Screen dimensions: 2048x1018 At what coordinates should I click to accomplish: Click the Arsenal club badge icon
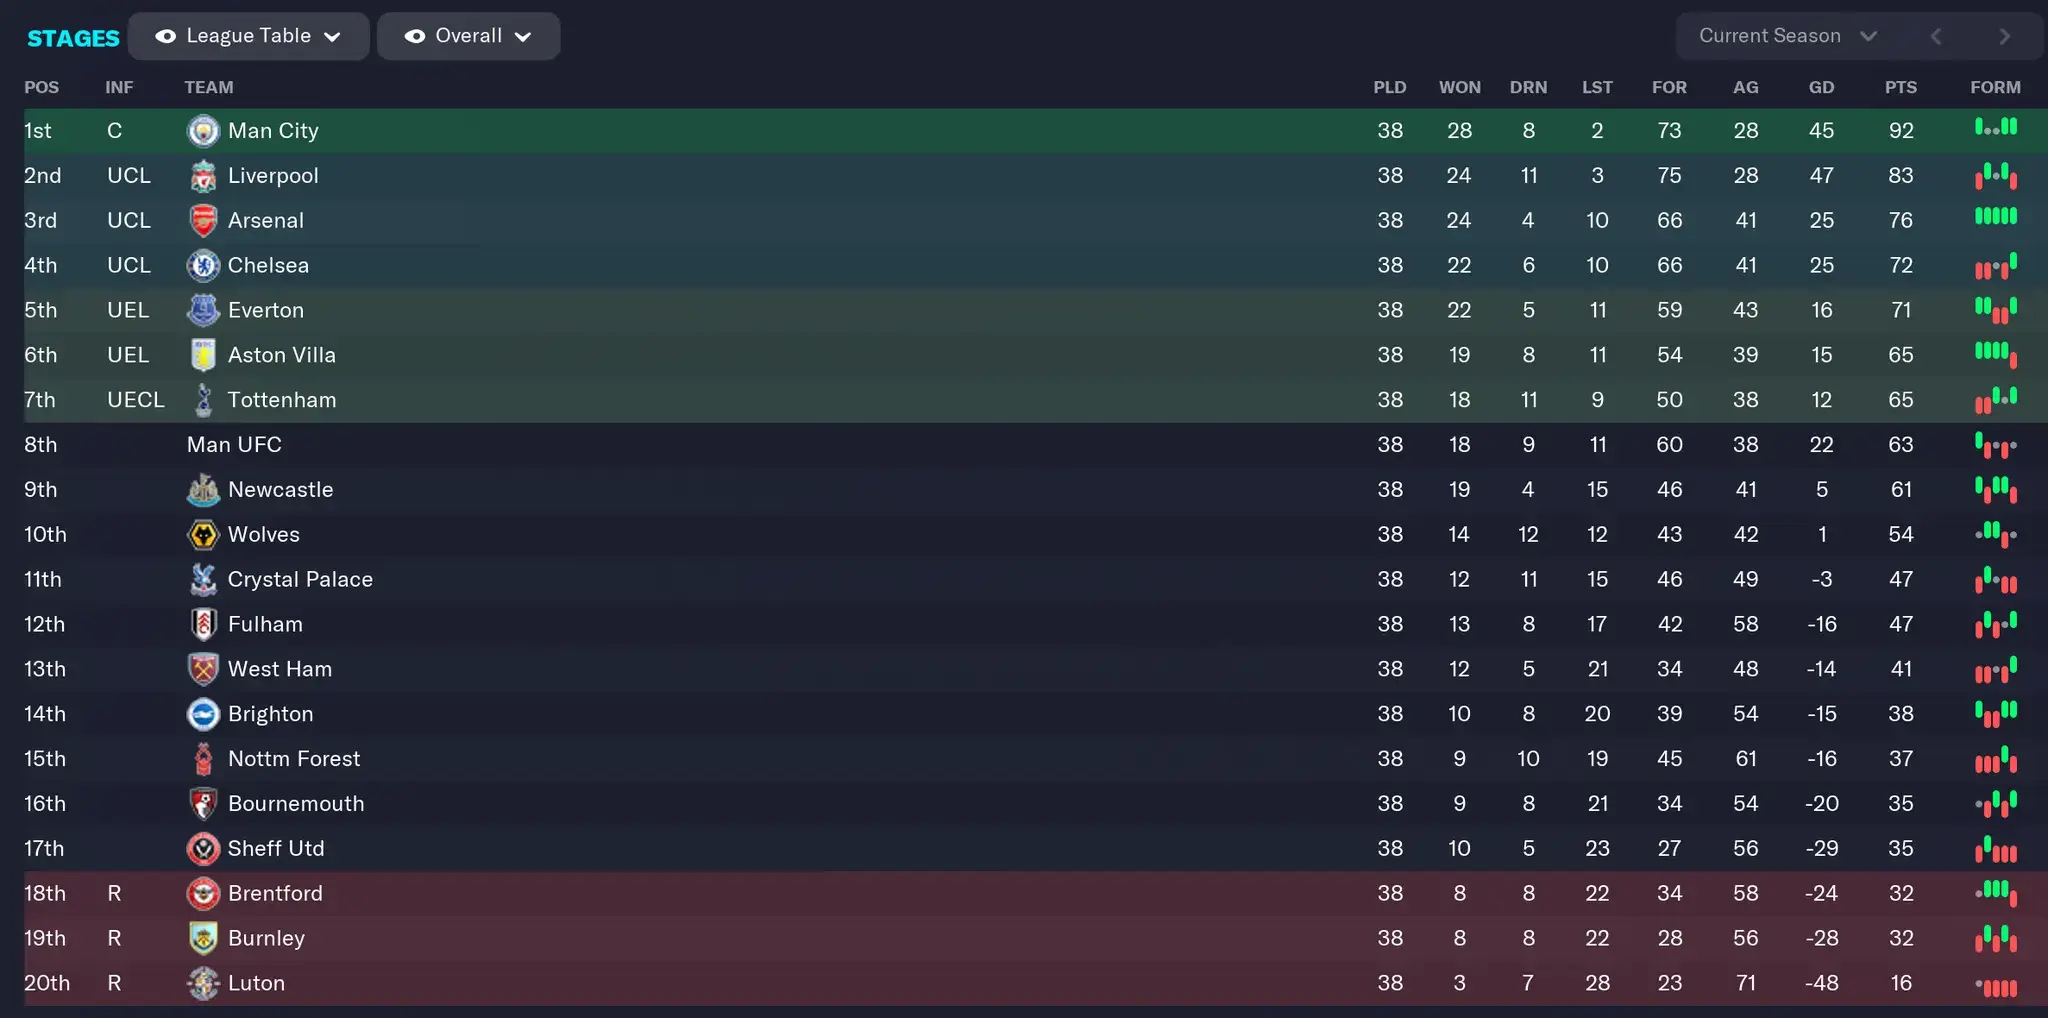coord(203,221)
